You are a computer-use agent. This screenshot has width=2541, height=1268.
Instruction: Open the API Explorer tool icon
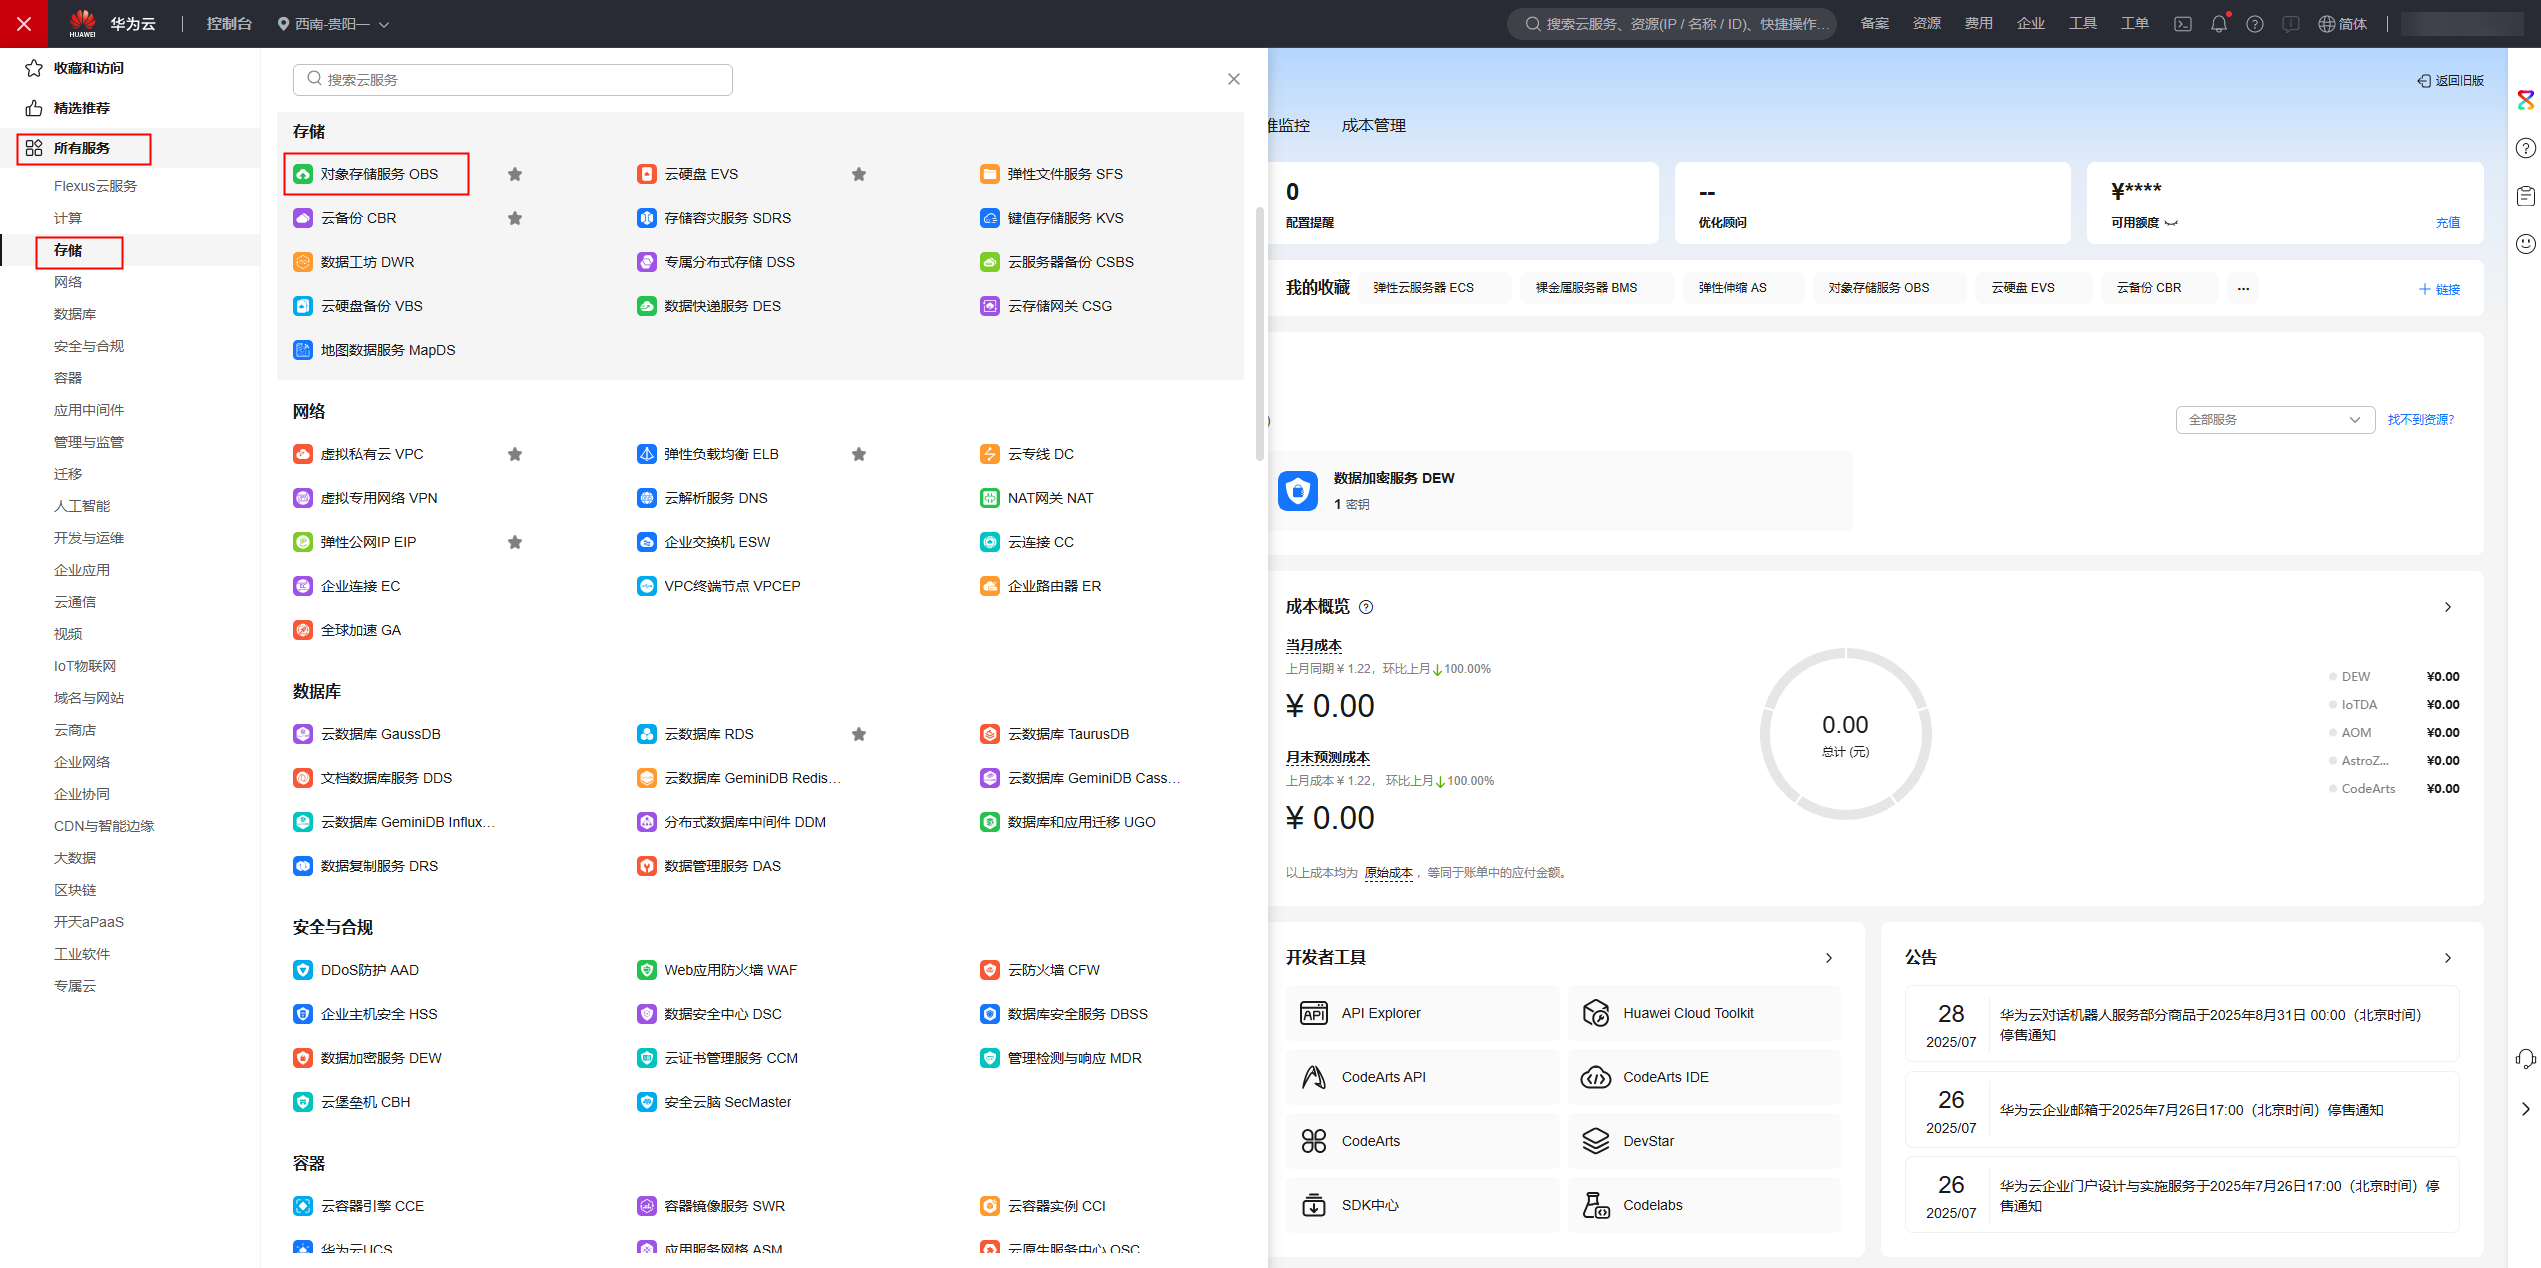(1313, 1013)
